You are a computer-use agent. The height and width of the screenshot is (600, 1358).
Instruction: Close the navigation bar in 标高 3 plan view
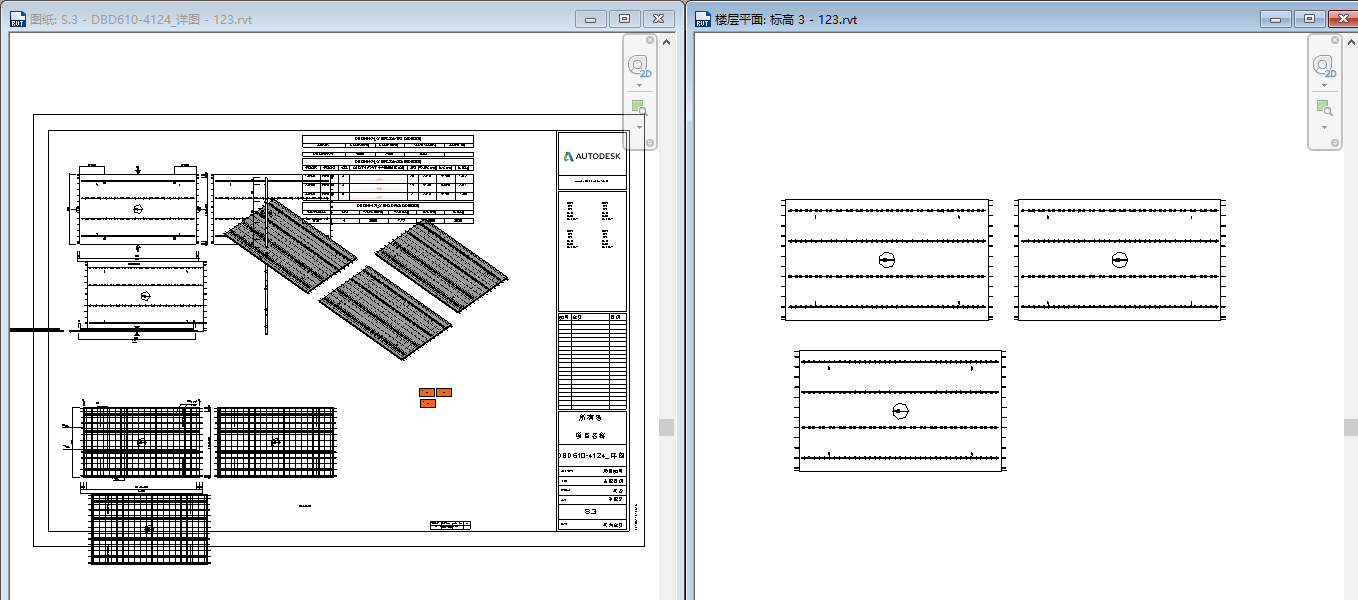click(1336, 40)
